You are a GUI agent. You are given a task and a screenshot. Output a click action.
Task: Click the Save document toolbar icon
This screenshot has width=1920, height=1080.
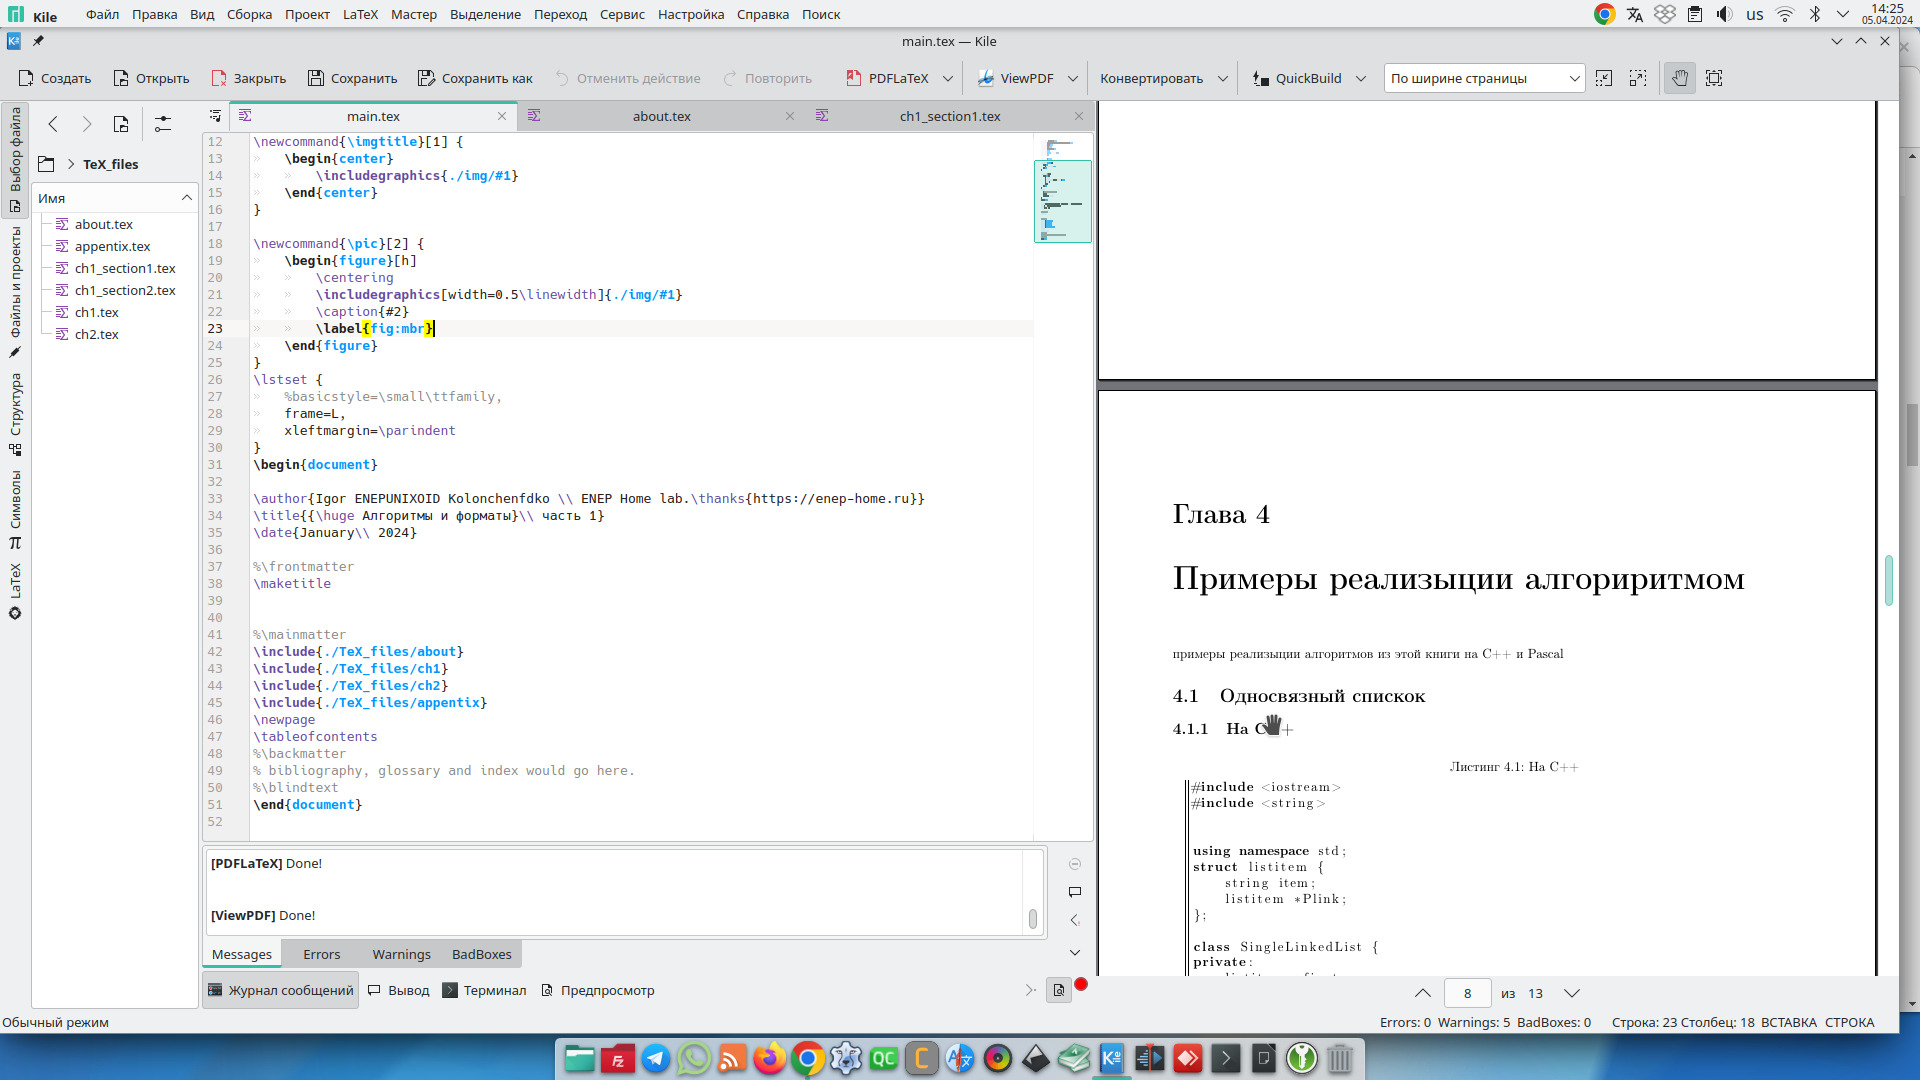tap(316, 78)
